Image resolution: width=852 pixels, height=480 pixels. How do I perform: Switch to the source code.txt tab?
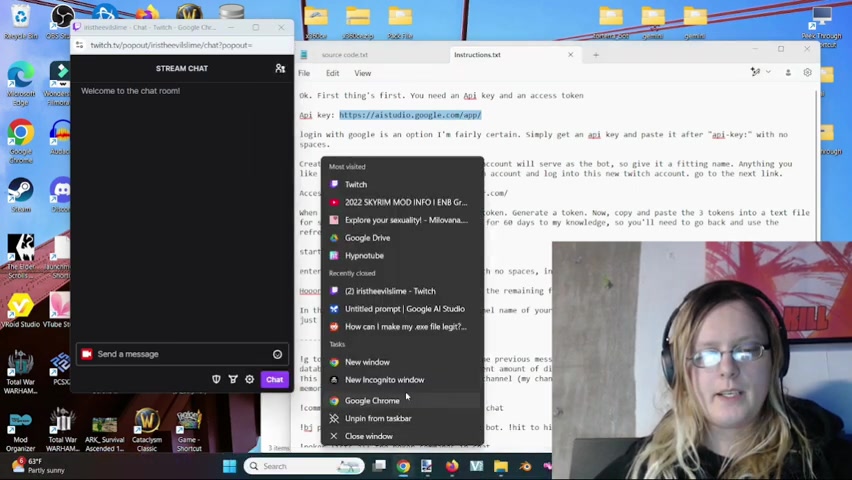(x=344, y=55)
